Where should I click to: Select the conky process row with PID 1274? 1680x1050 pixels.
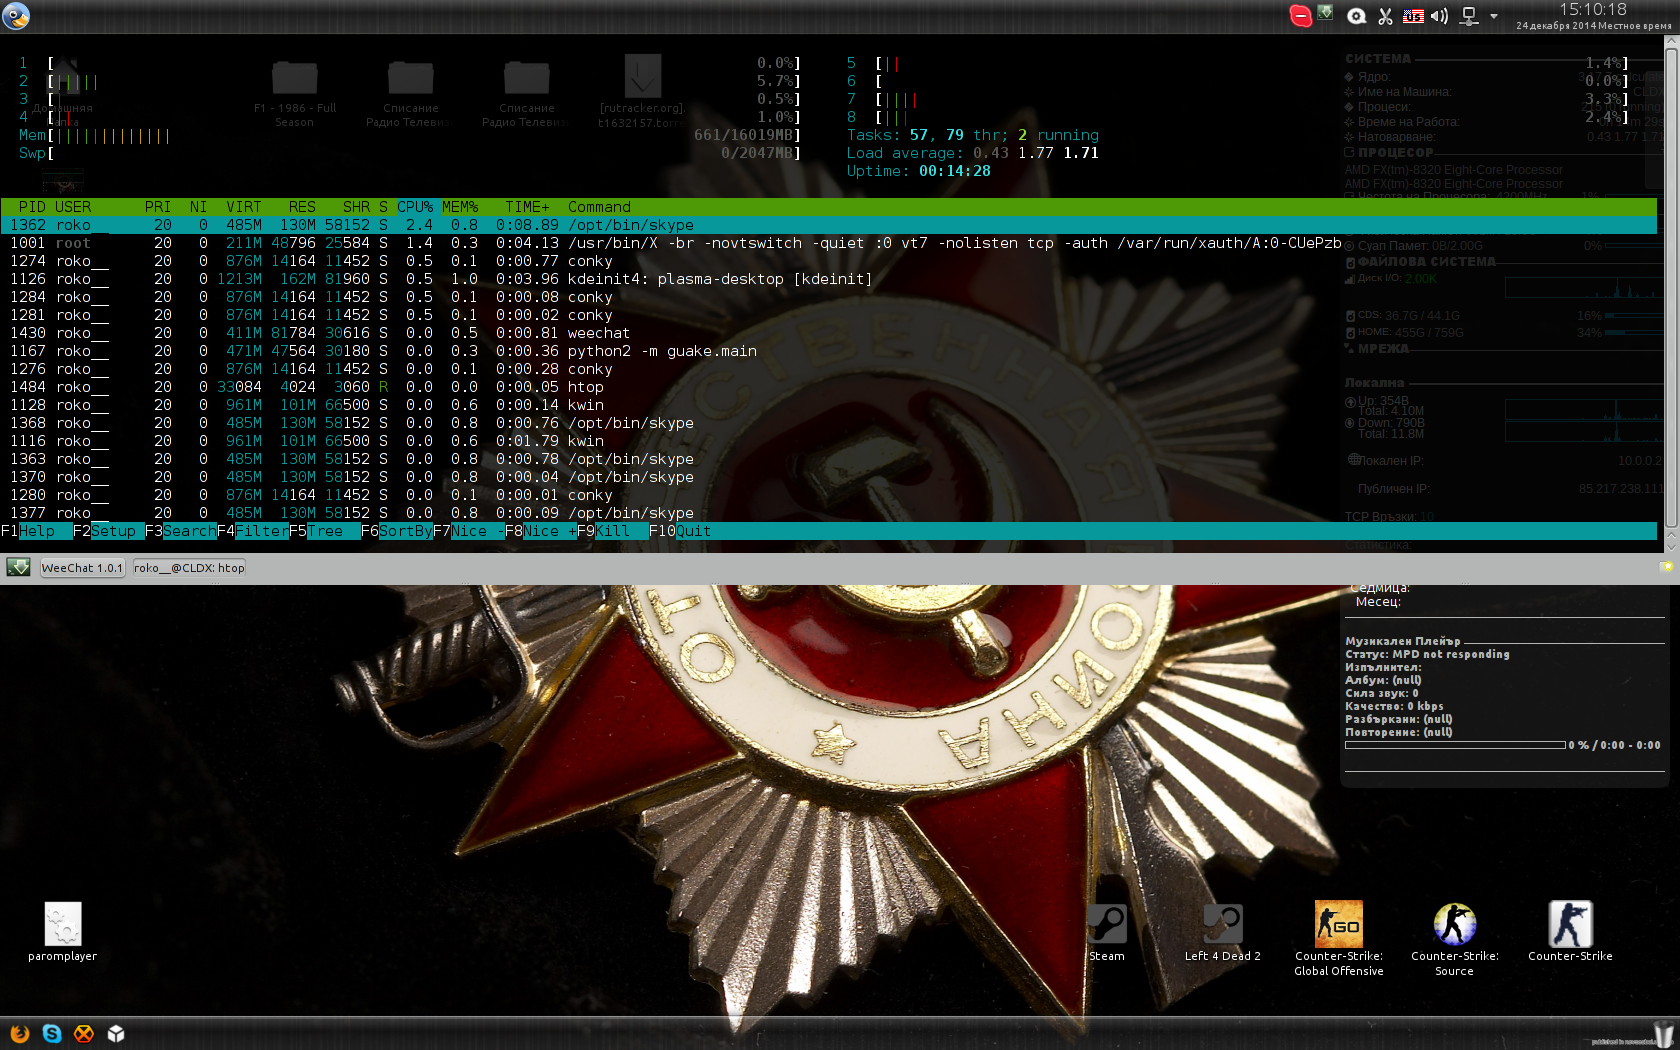coord(829,261)
